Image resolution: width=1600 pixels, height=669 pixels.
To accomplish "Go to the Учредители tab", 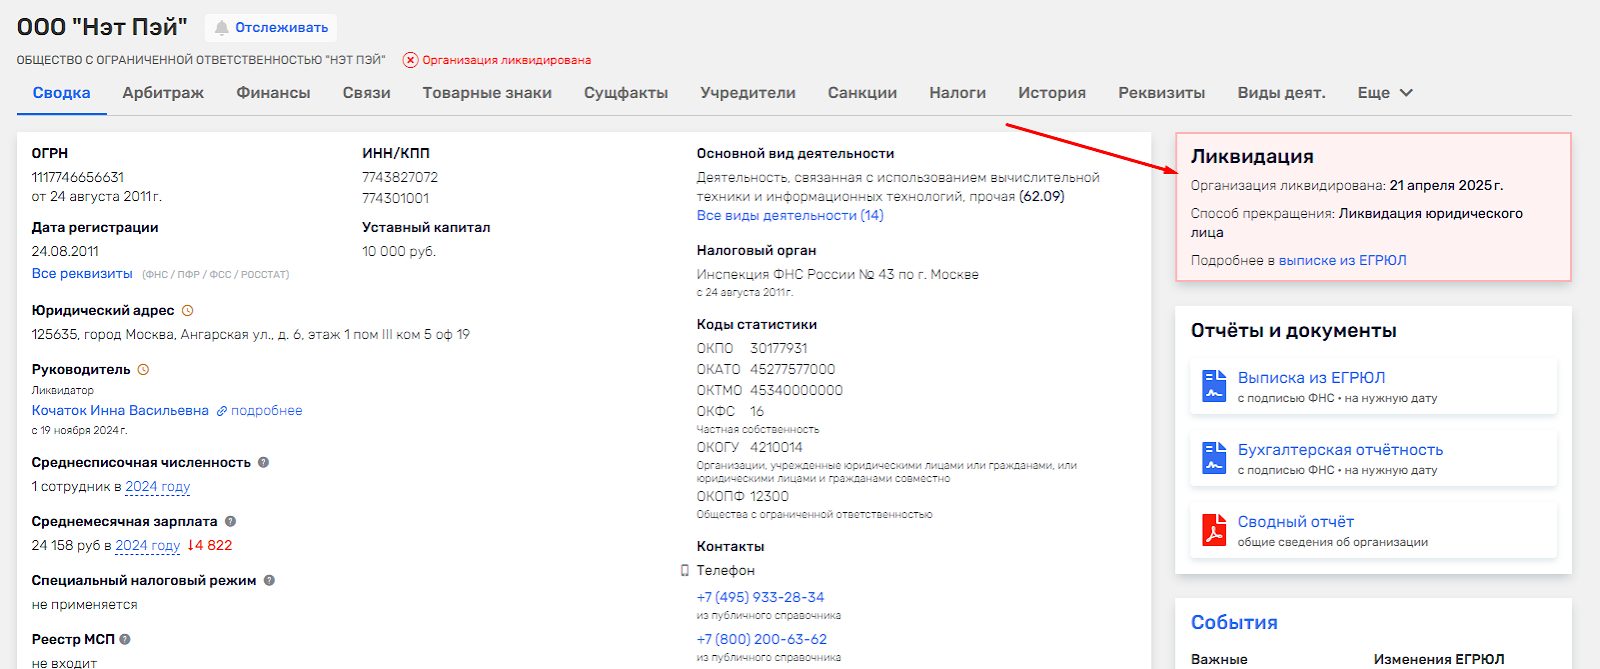I will coord(747,93).
